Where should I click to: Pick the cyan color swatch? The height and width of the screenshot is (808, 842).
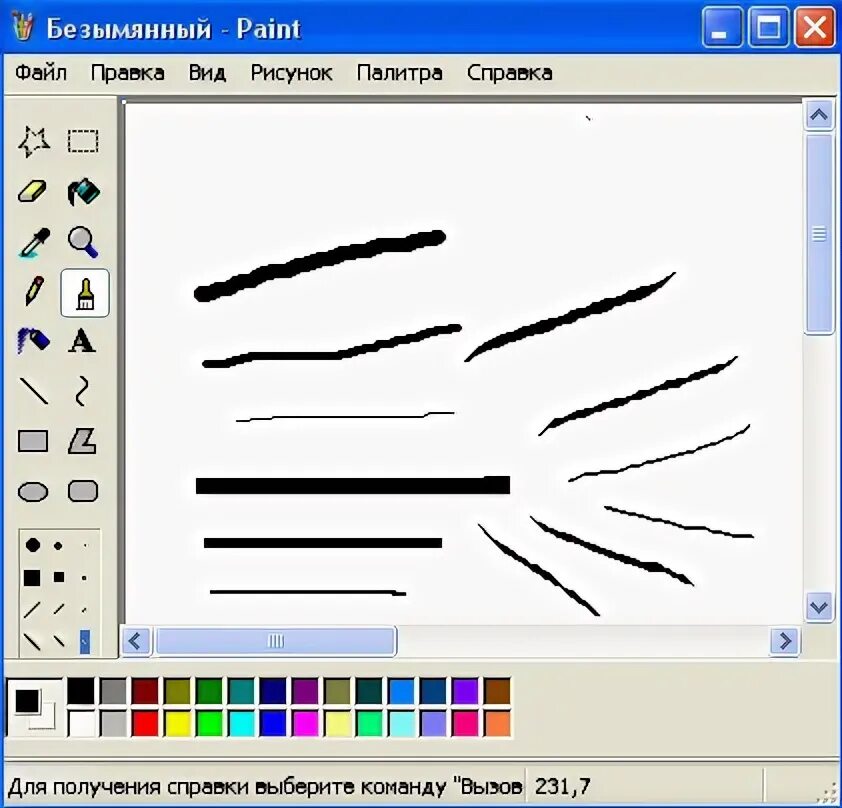(x=241, y=724)
